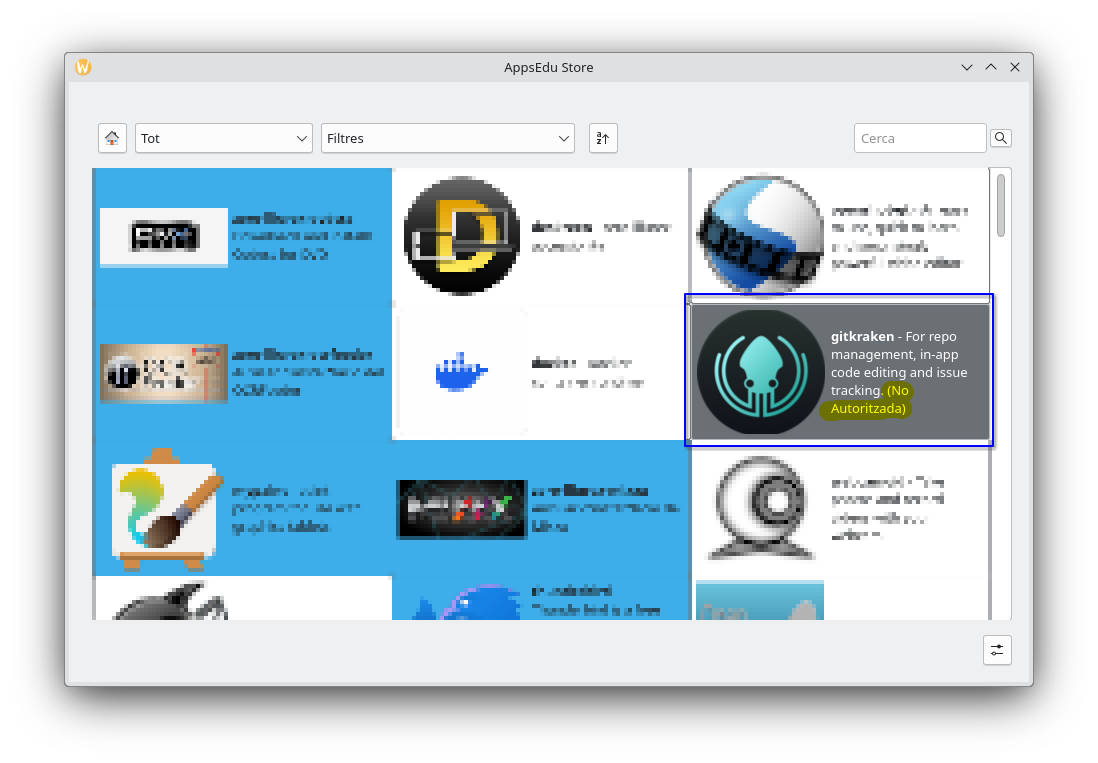
Task: Select the webcam app icon
Action: [x=760, y=509]
